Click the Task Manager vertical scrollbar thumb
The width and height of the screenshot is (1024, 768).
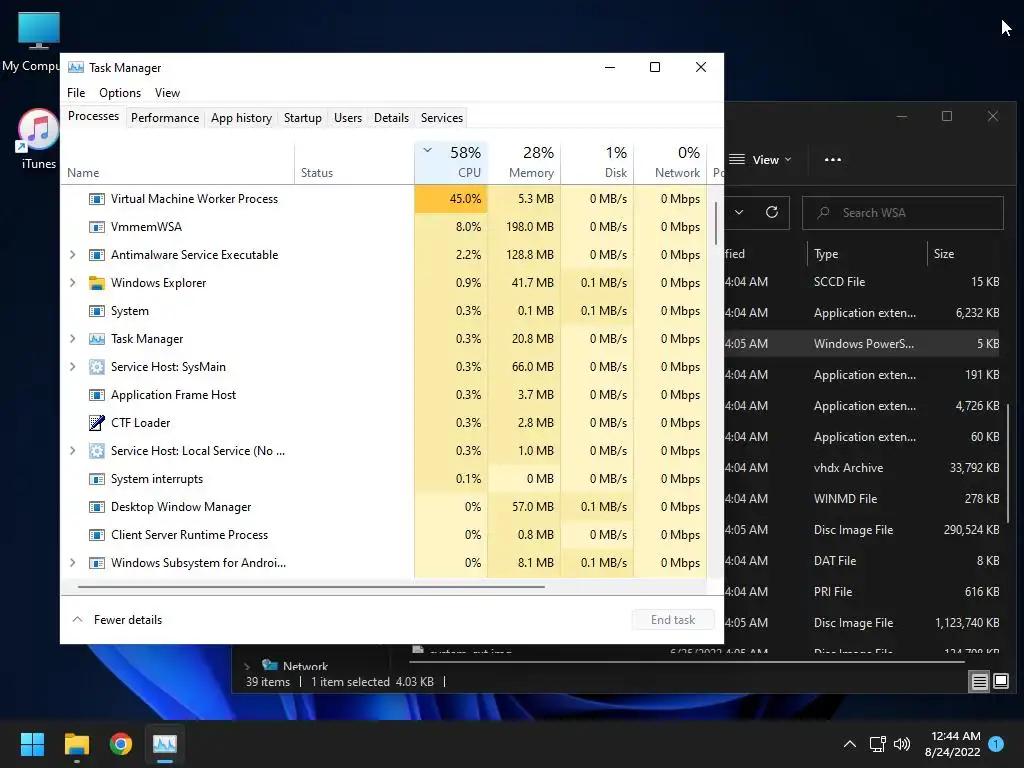[716, 223]
